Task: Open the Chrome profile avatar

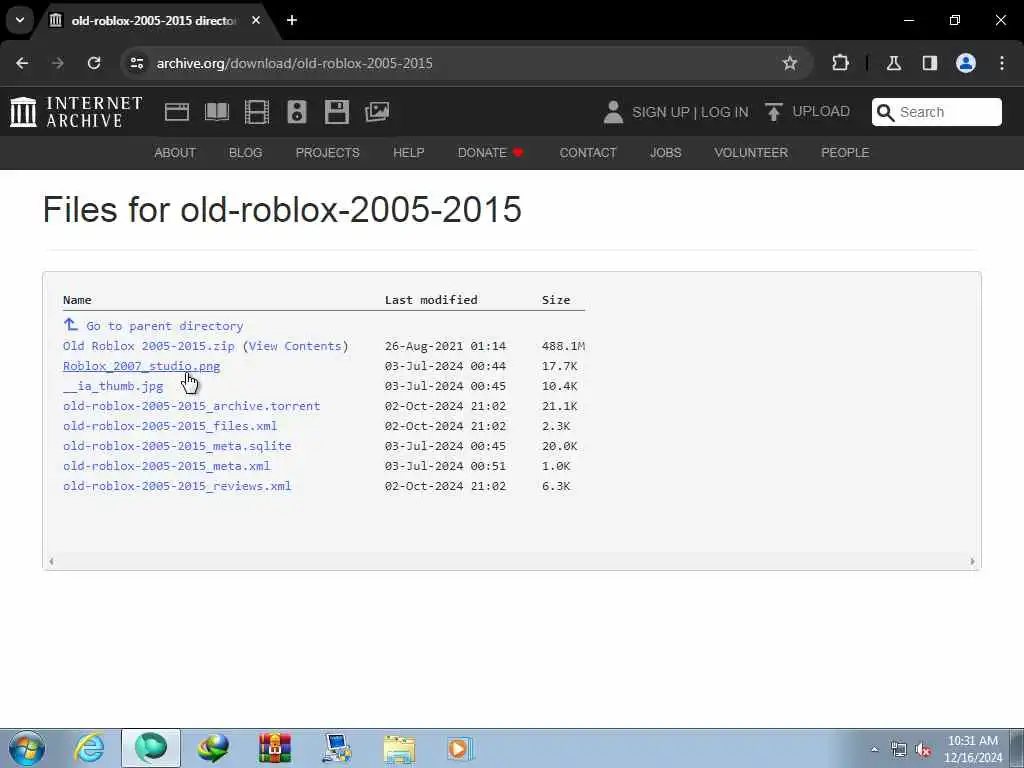Action: tap(966, 63)
